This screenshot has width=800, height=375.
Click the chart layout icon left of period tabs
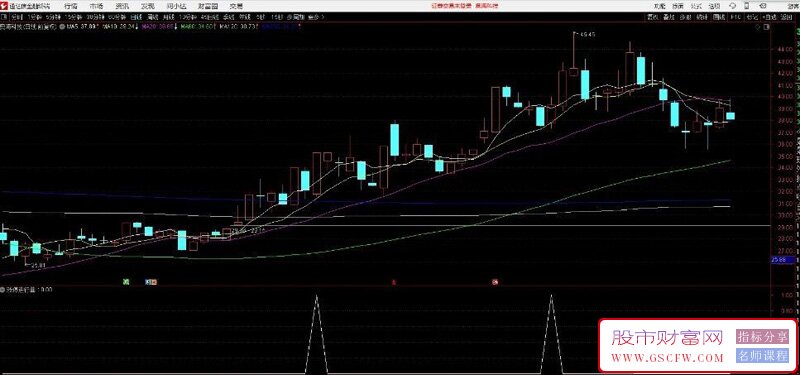tap(4, 17)
